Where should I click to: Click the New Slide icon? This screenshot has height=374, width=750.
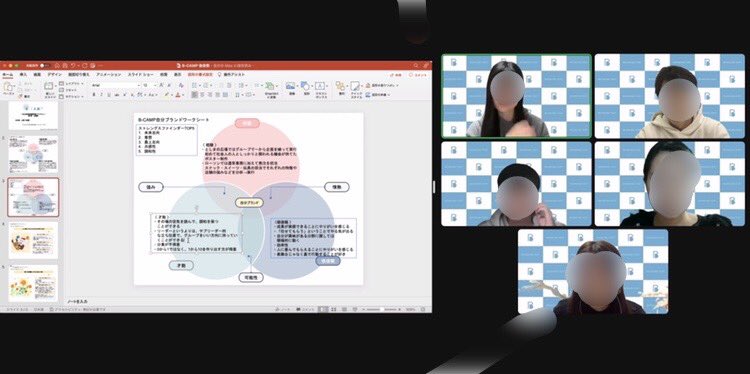pyautogui.click(x=49, y=87)
